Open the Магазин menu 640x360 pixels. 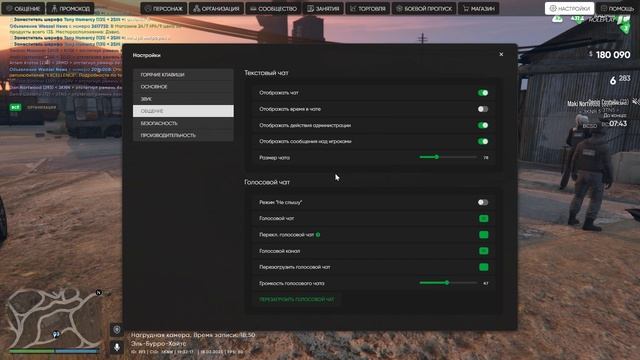(x=479, y=8)
